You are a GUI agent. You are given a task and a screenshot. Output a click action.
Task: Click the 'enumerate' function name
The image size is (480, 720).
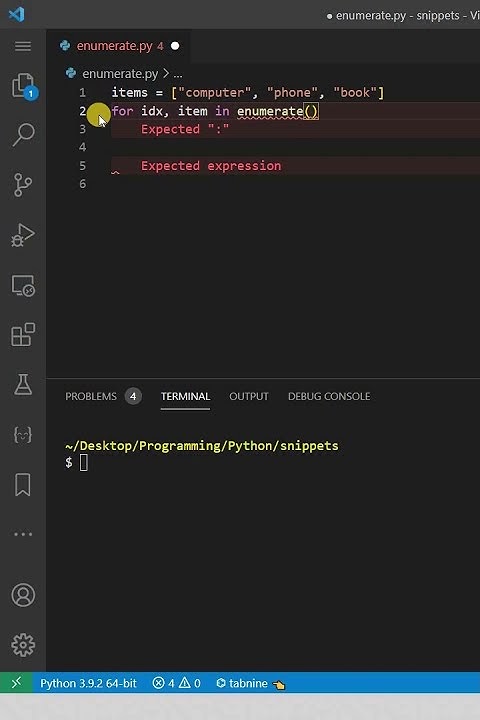pyautogui.click(x=270, y=112)
